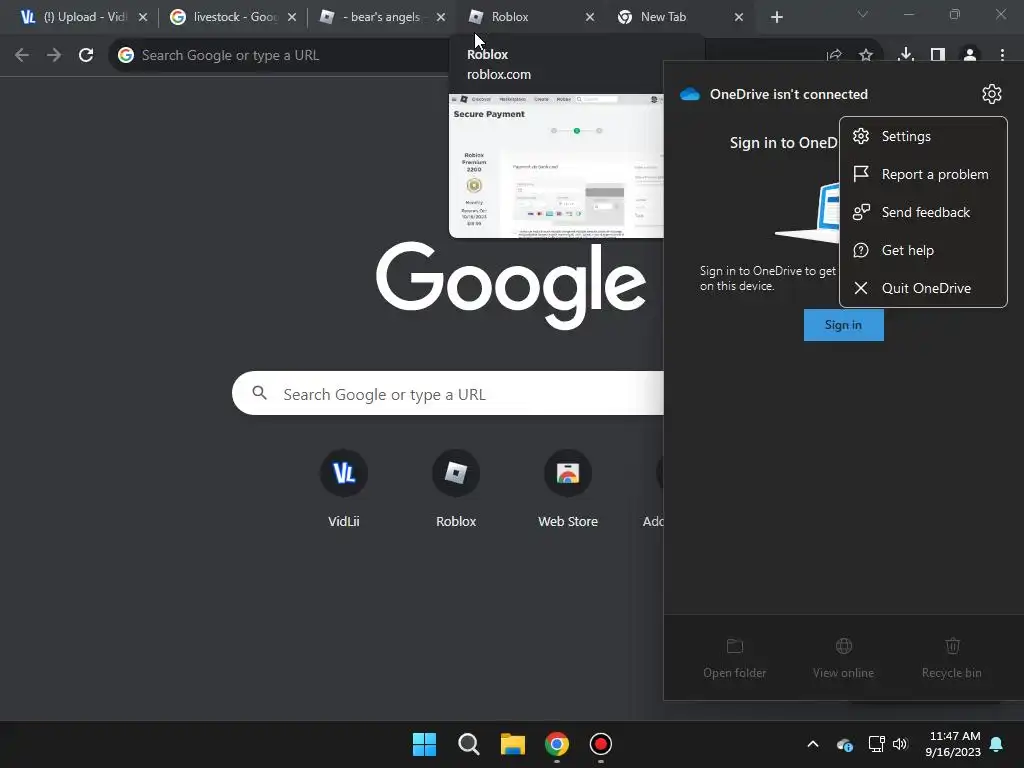This screenshot has width=1024, height=768.
Task: Click the Google homepage search box
Action: [x=448, y=393]
